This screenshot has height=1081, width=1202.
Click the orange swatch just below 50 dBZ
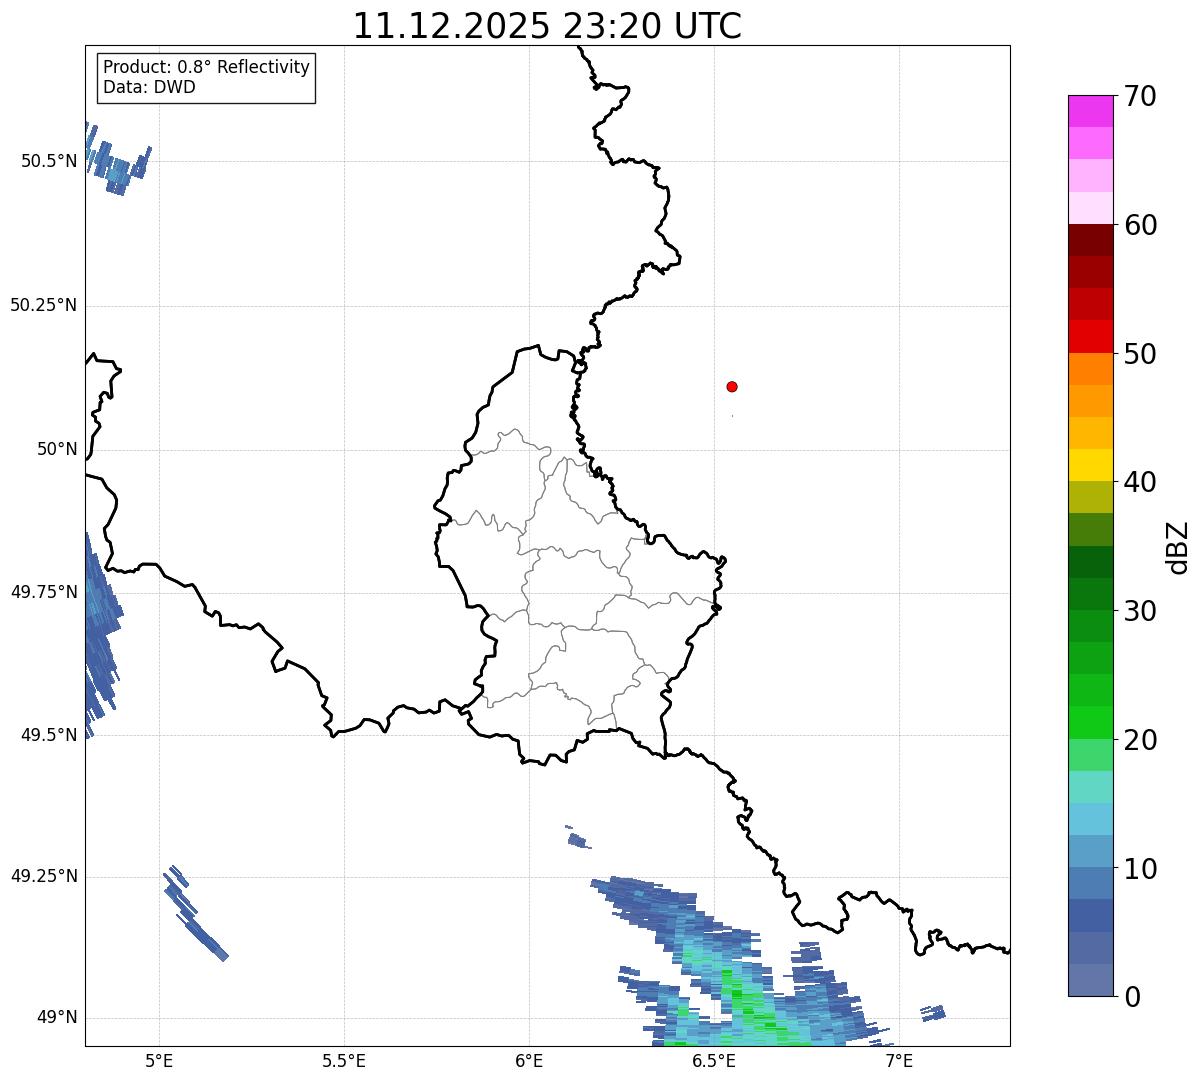pyautogui.click(x=1090, y=369)
